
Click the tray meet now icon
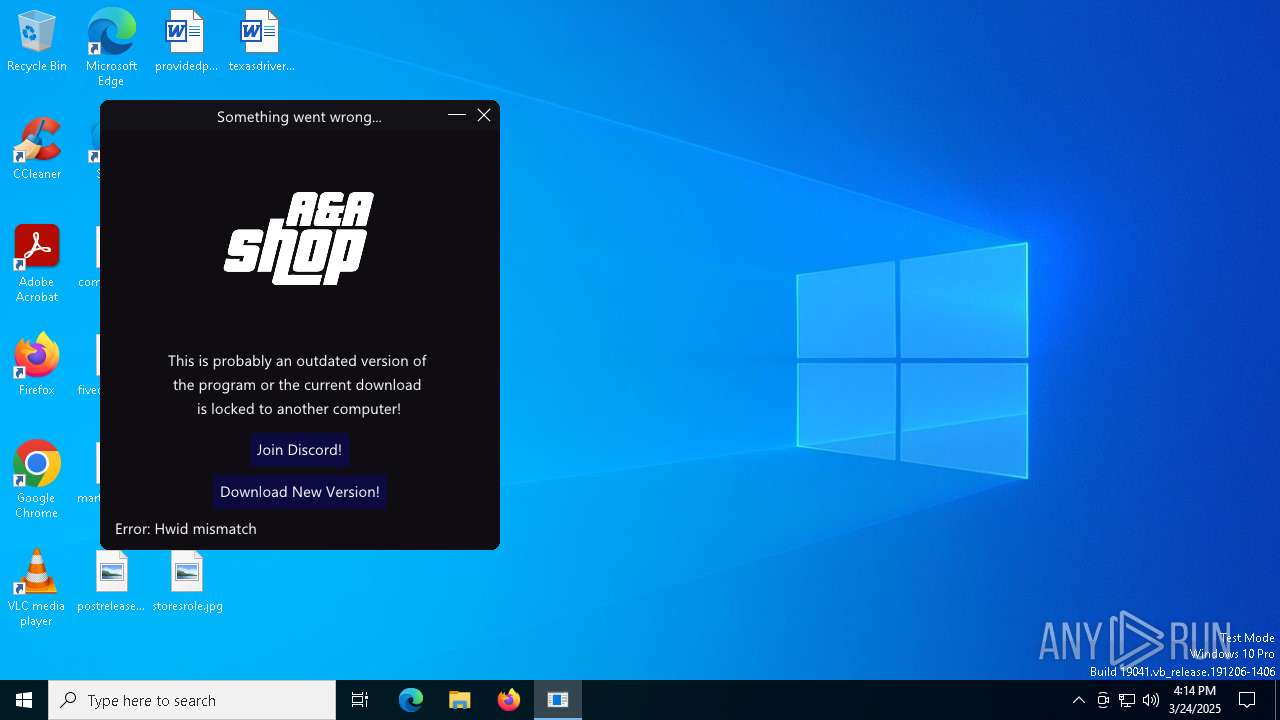1103,700
